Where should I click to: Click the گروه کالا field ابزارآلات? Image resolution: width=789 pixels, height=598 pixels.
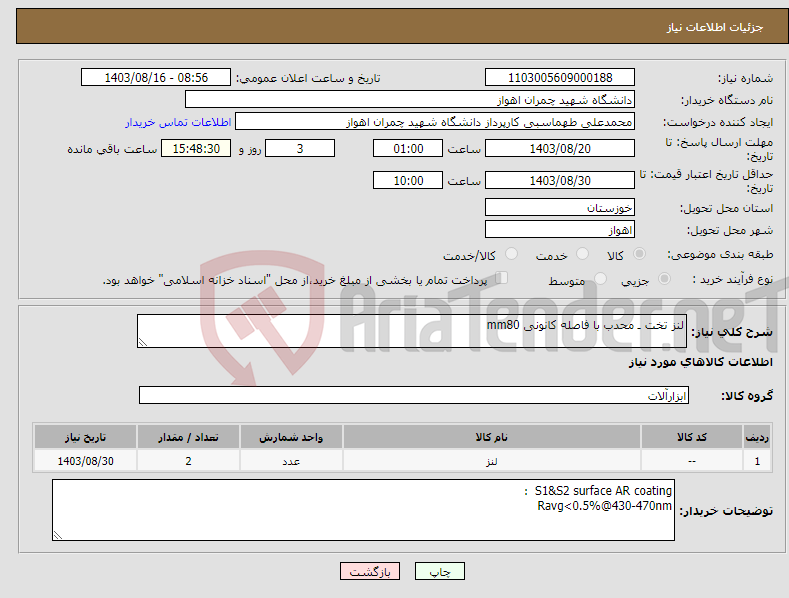[x=414, y=395]
